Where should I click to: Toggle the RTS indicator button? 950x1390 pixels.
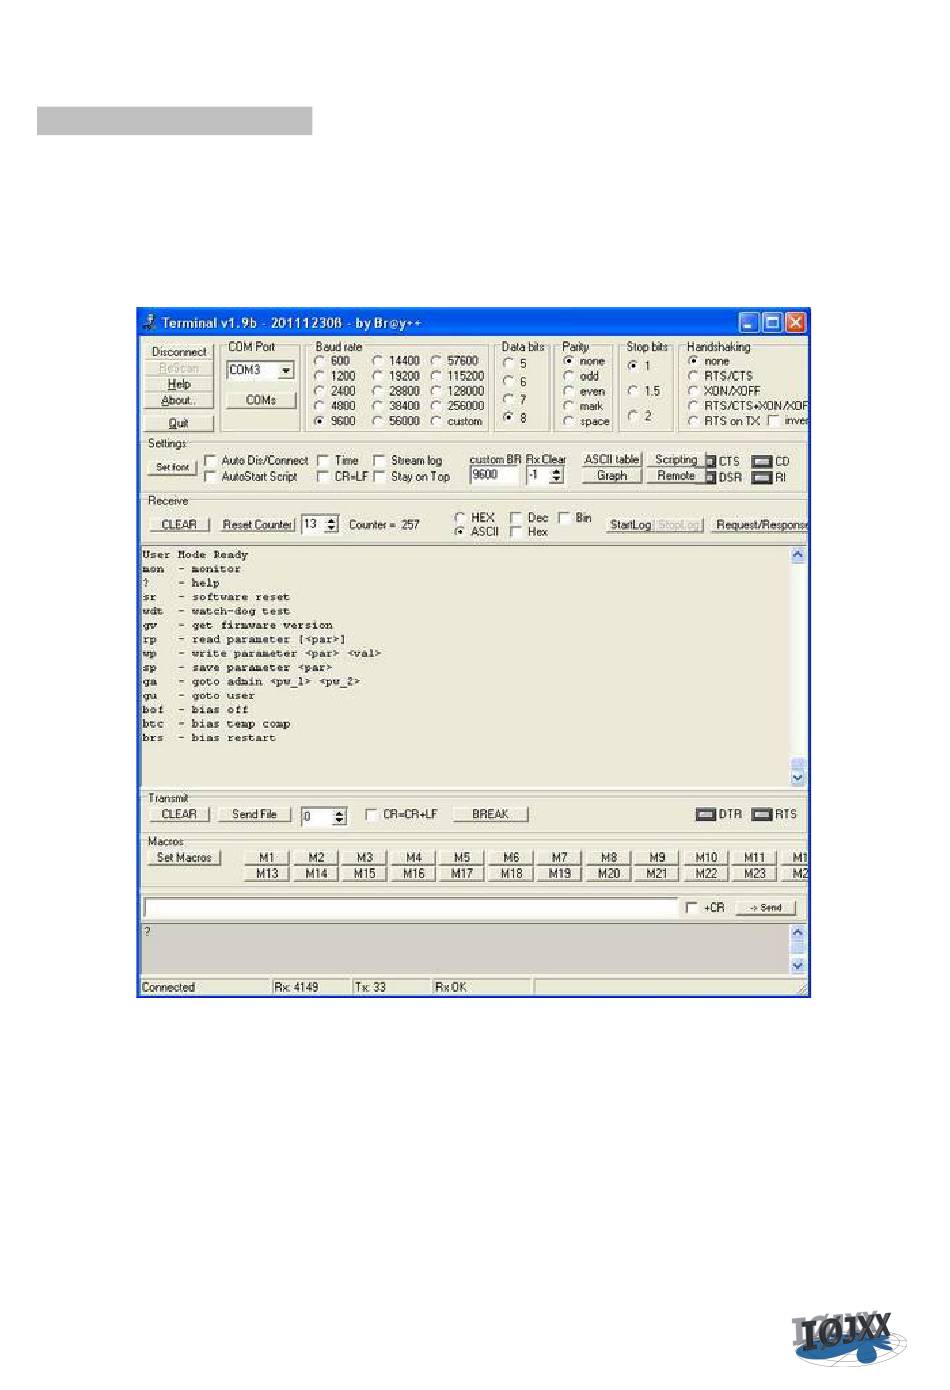pos(762,814)
